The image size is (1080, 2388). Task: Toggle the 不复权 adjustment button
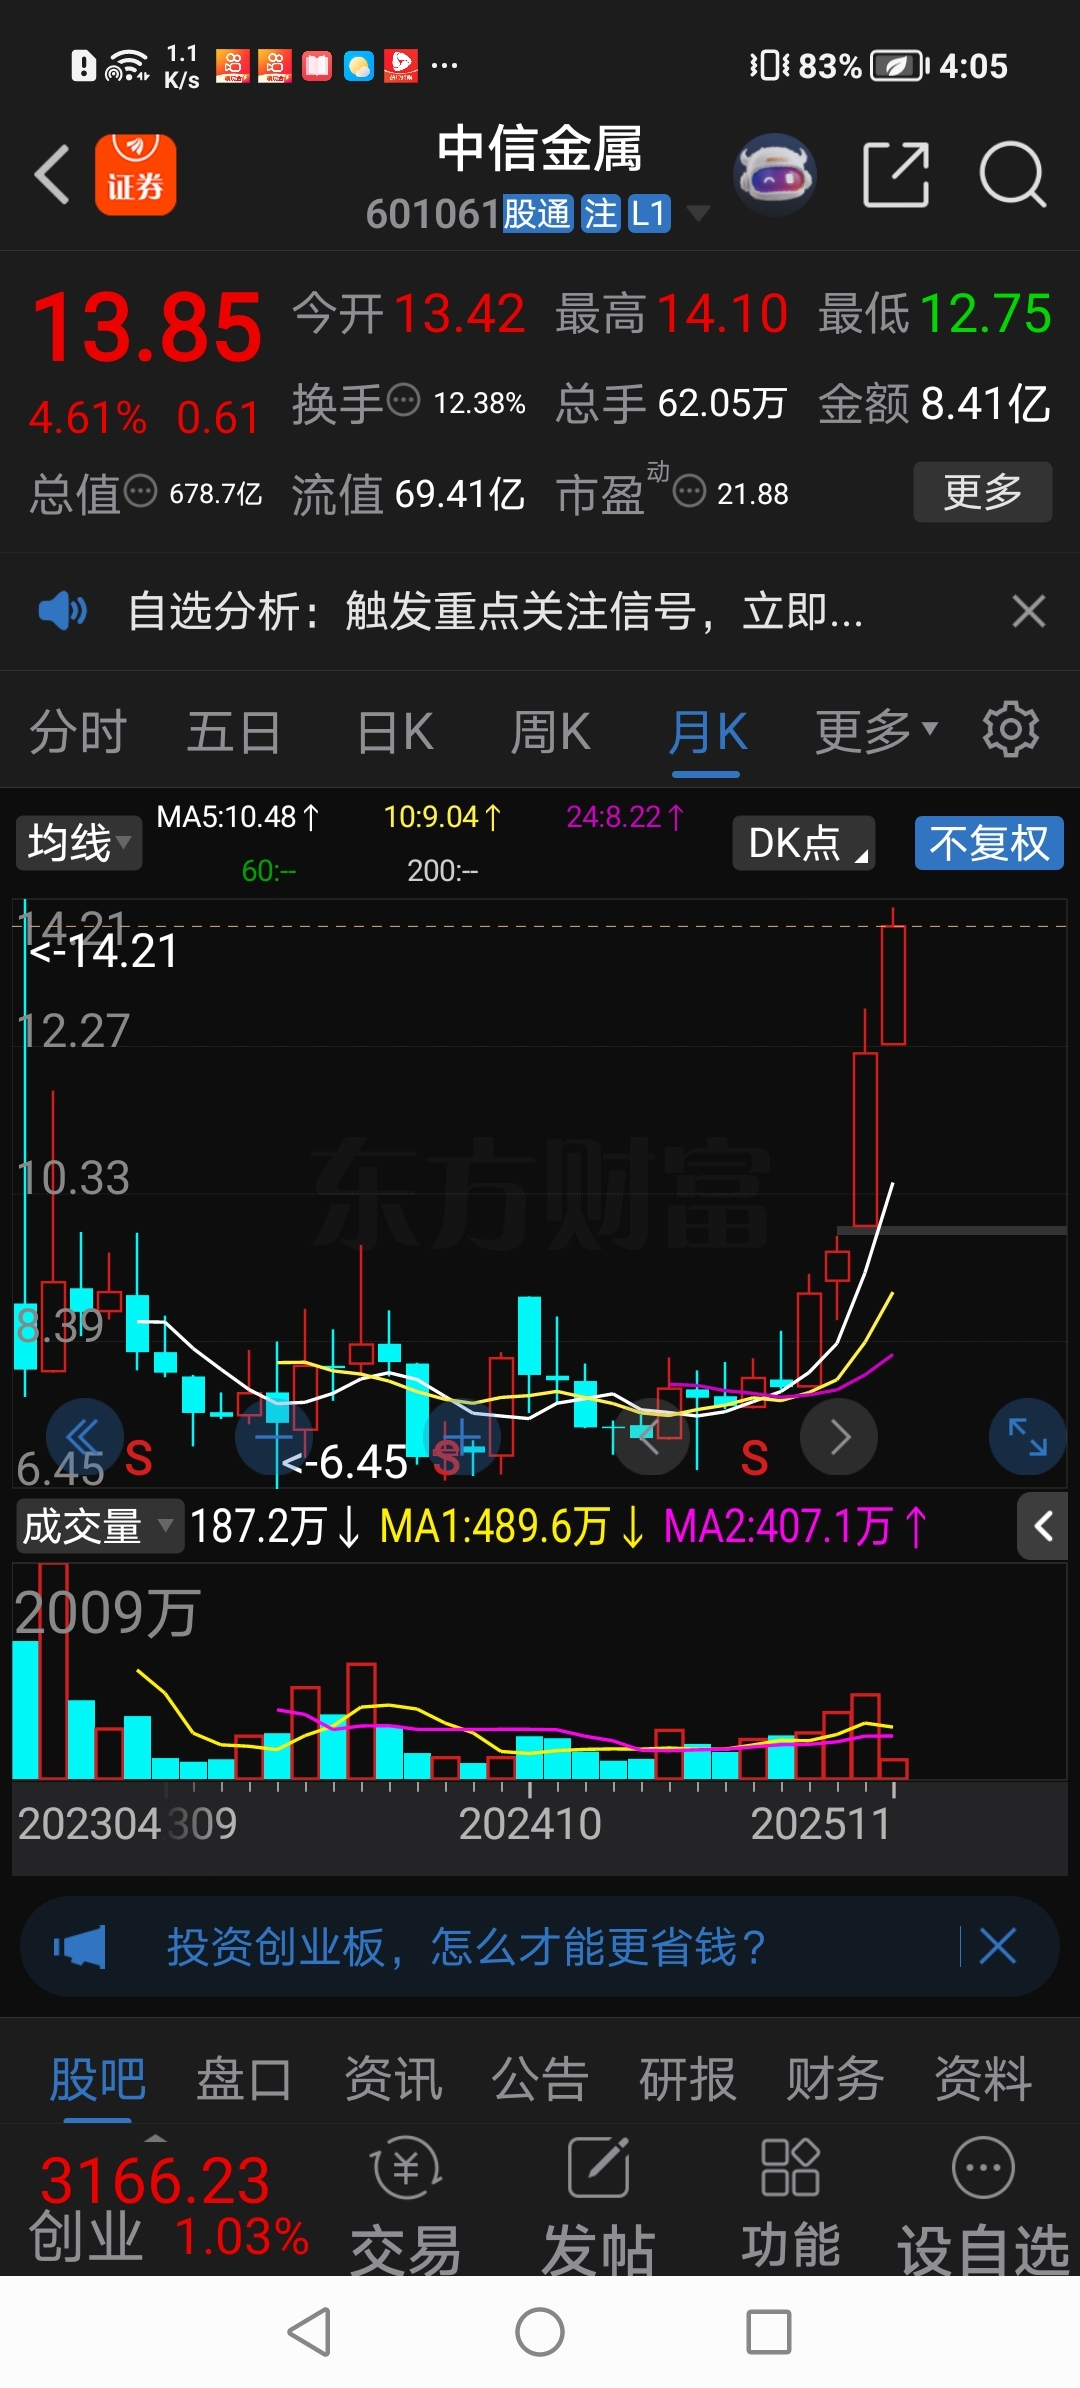pyautogui.click(x=989, y=843)
